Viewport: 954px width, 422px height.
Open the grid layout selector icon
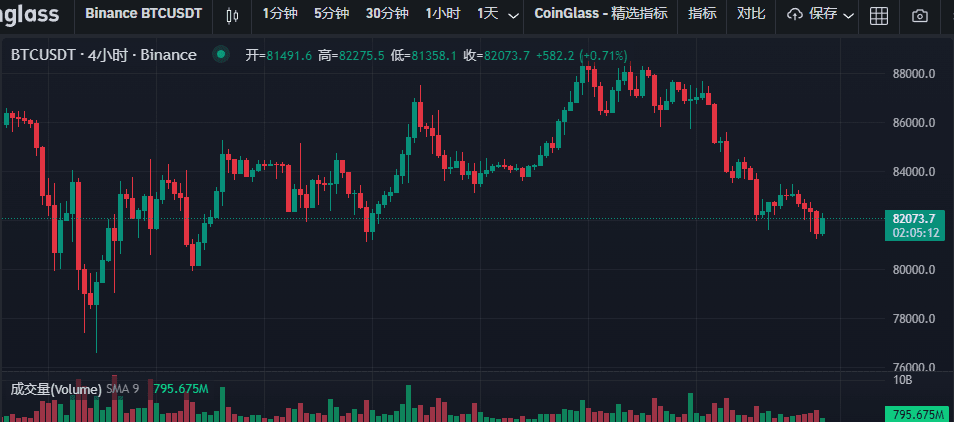point(879,15)
